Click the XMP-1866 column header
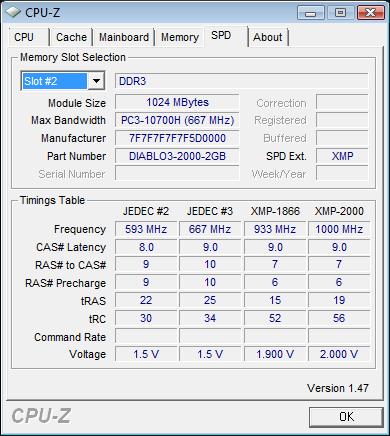This screenshot has width=390, height=436. click(x=275, y=211)
